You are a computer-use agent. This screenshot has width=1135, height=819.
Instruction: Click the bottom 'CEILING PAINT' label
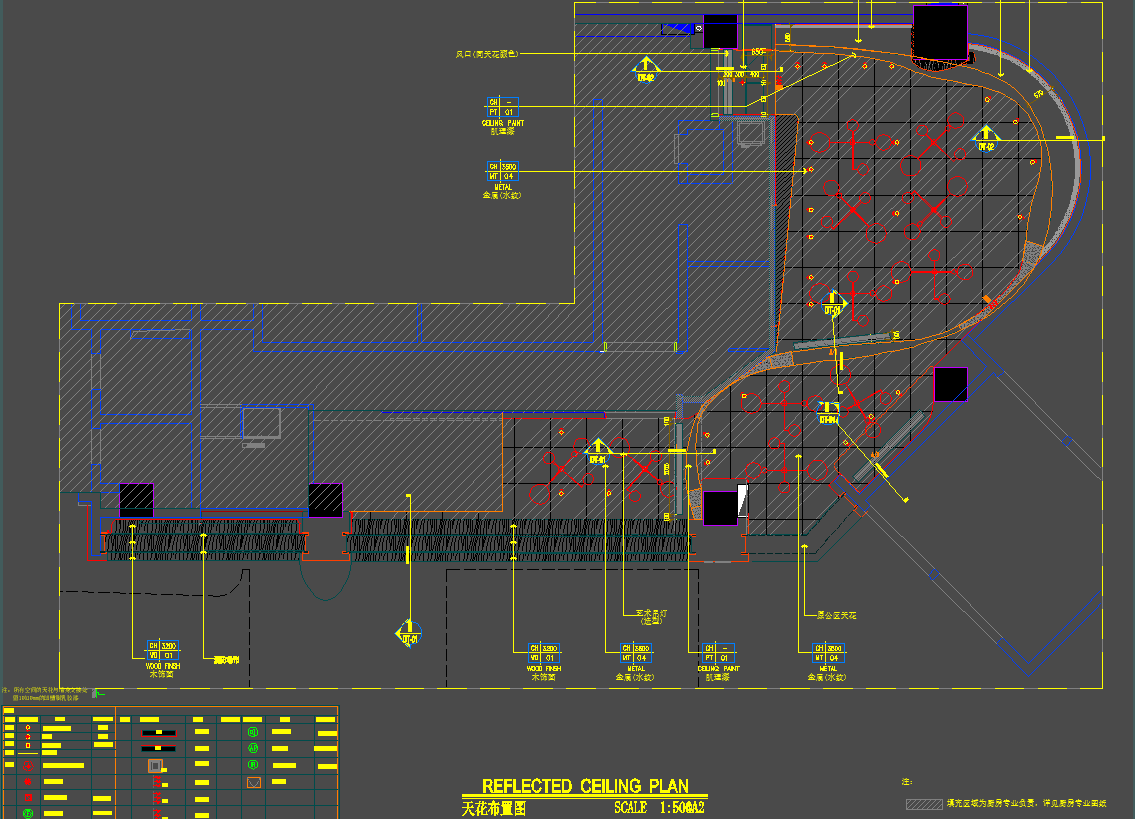click(x=718, y=668)
